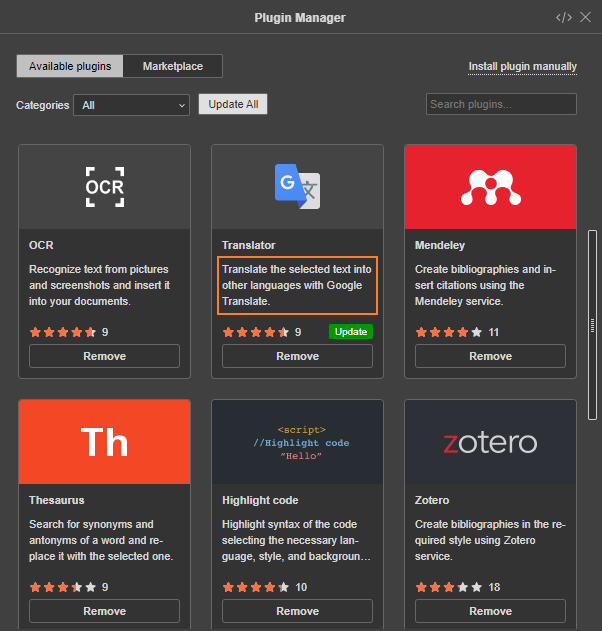Click the Categories label

43,105
